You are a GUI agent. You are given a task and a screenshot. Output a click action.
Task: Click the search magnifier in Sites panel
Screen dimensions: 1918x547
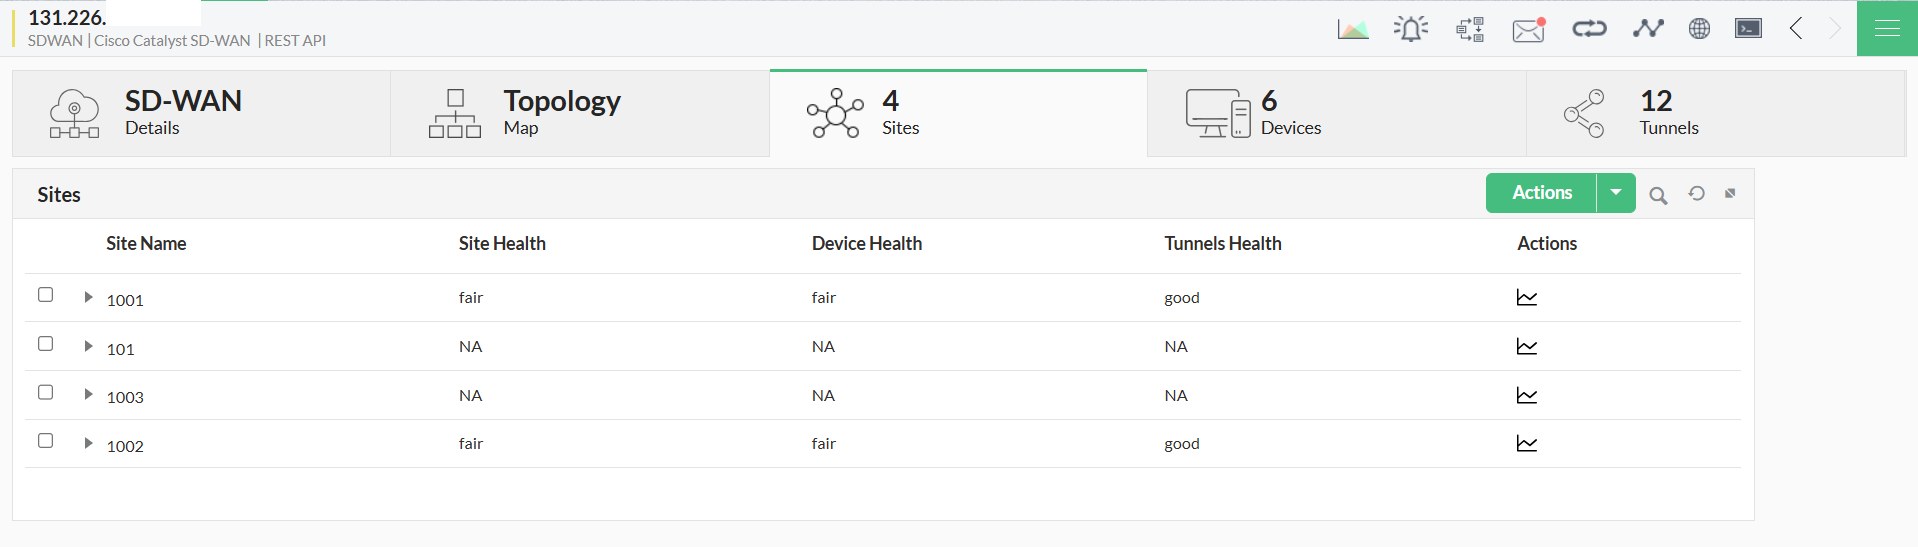(x=1658, y=195)
